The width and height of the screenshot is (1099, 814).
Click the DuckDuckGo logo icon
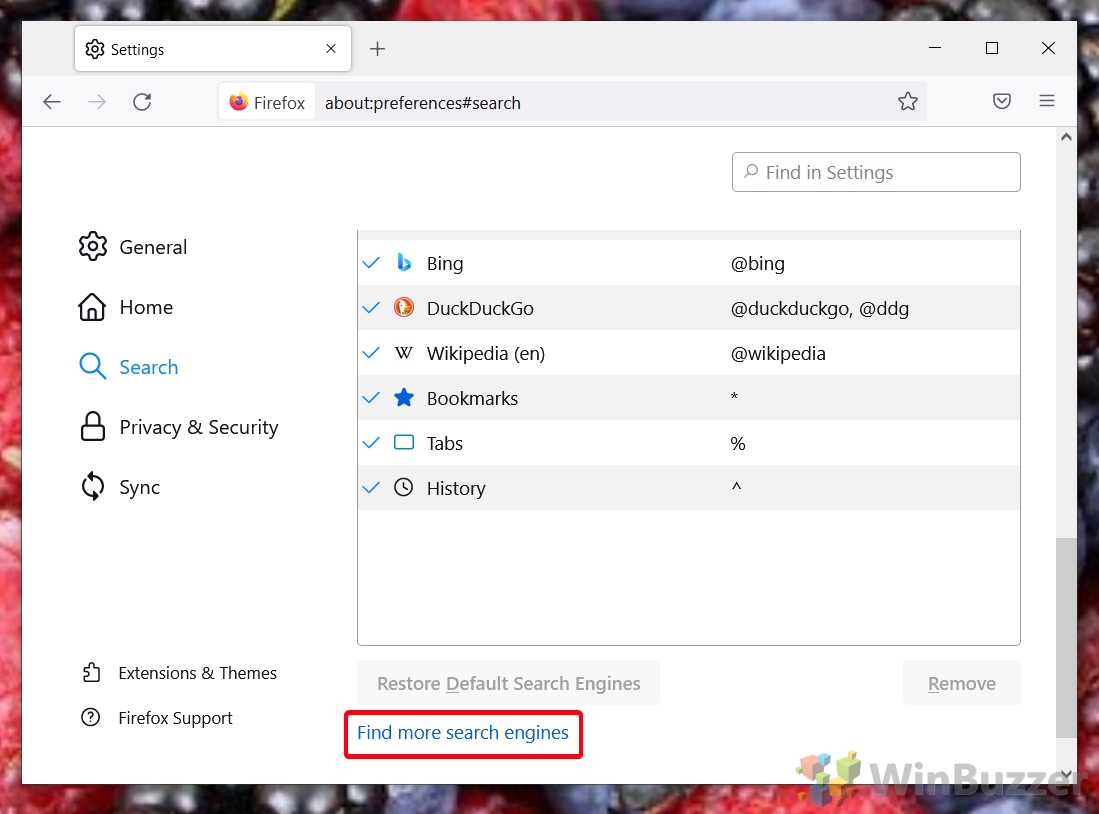pyautogui.click(x=404, y=308)
